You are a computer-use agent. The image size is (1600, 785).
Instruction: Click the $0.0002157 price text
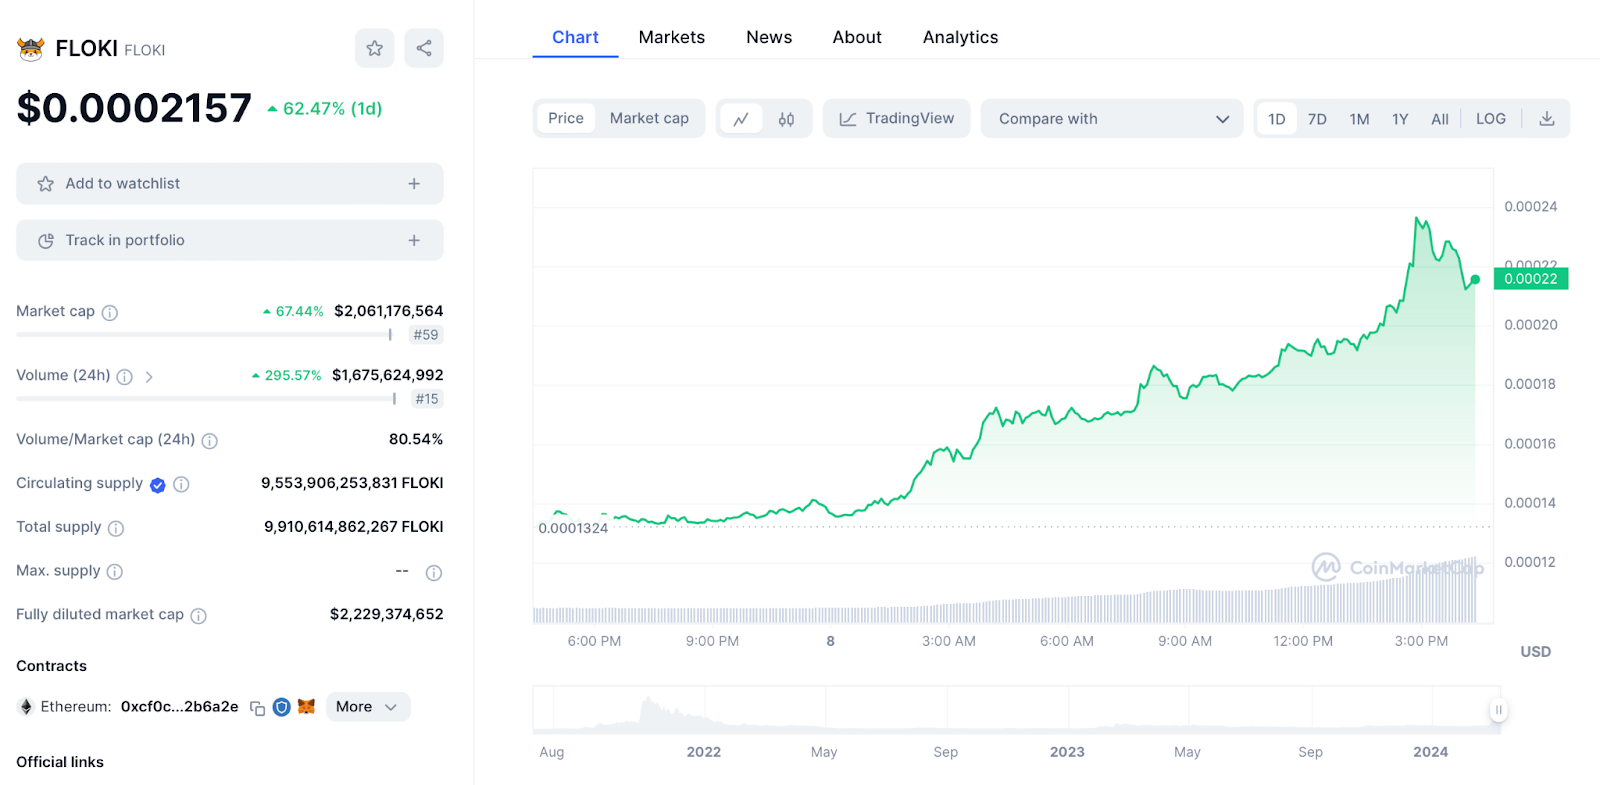point(134,108)
